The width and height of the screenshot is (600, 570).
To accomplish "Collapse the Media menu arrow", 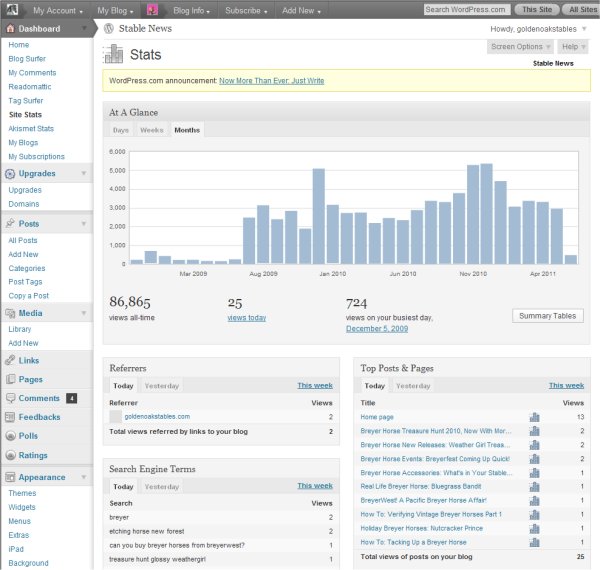I will (x=84, y=313).
